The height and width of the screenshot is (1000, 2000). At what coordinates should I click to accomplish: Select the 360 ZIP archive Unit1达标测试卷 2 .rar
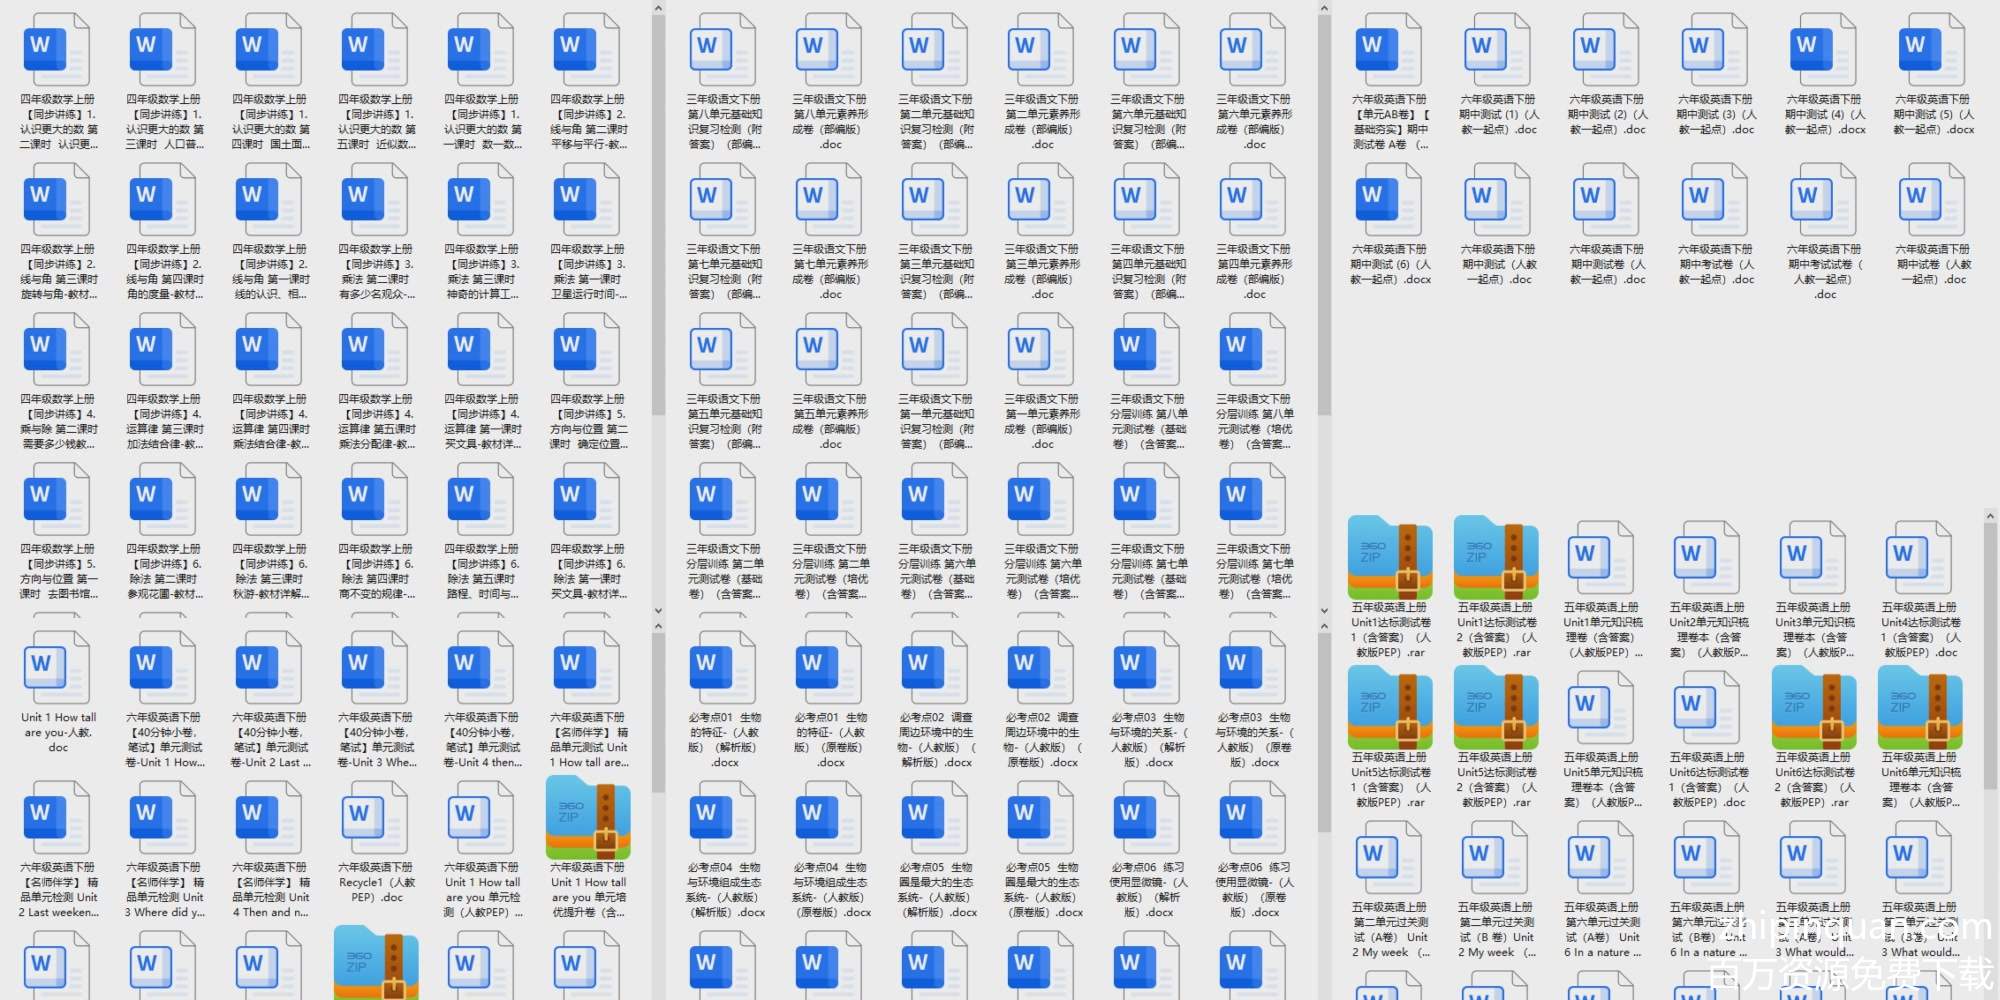coord(1496,557)
